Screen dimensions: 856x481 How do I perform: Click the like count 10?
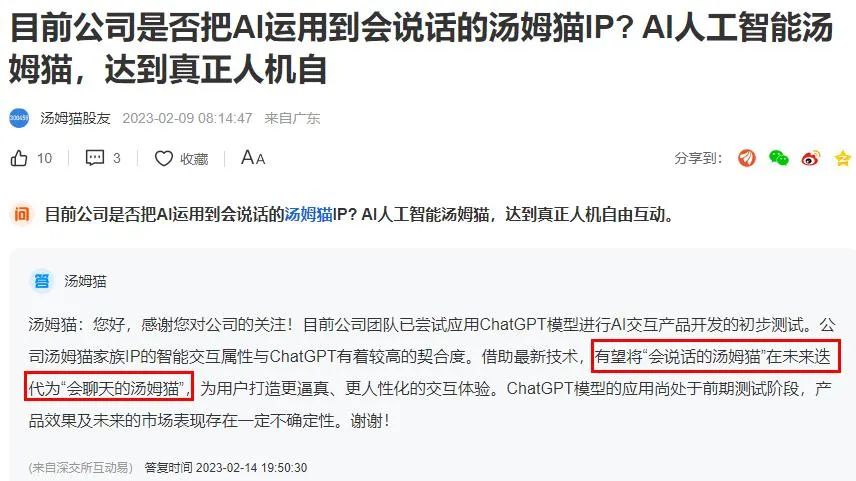[44, 158]
